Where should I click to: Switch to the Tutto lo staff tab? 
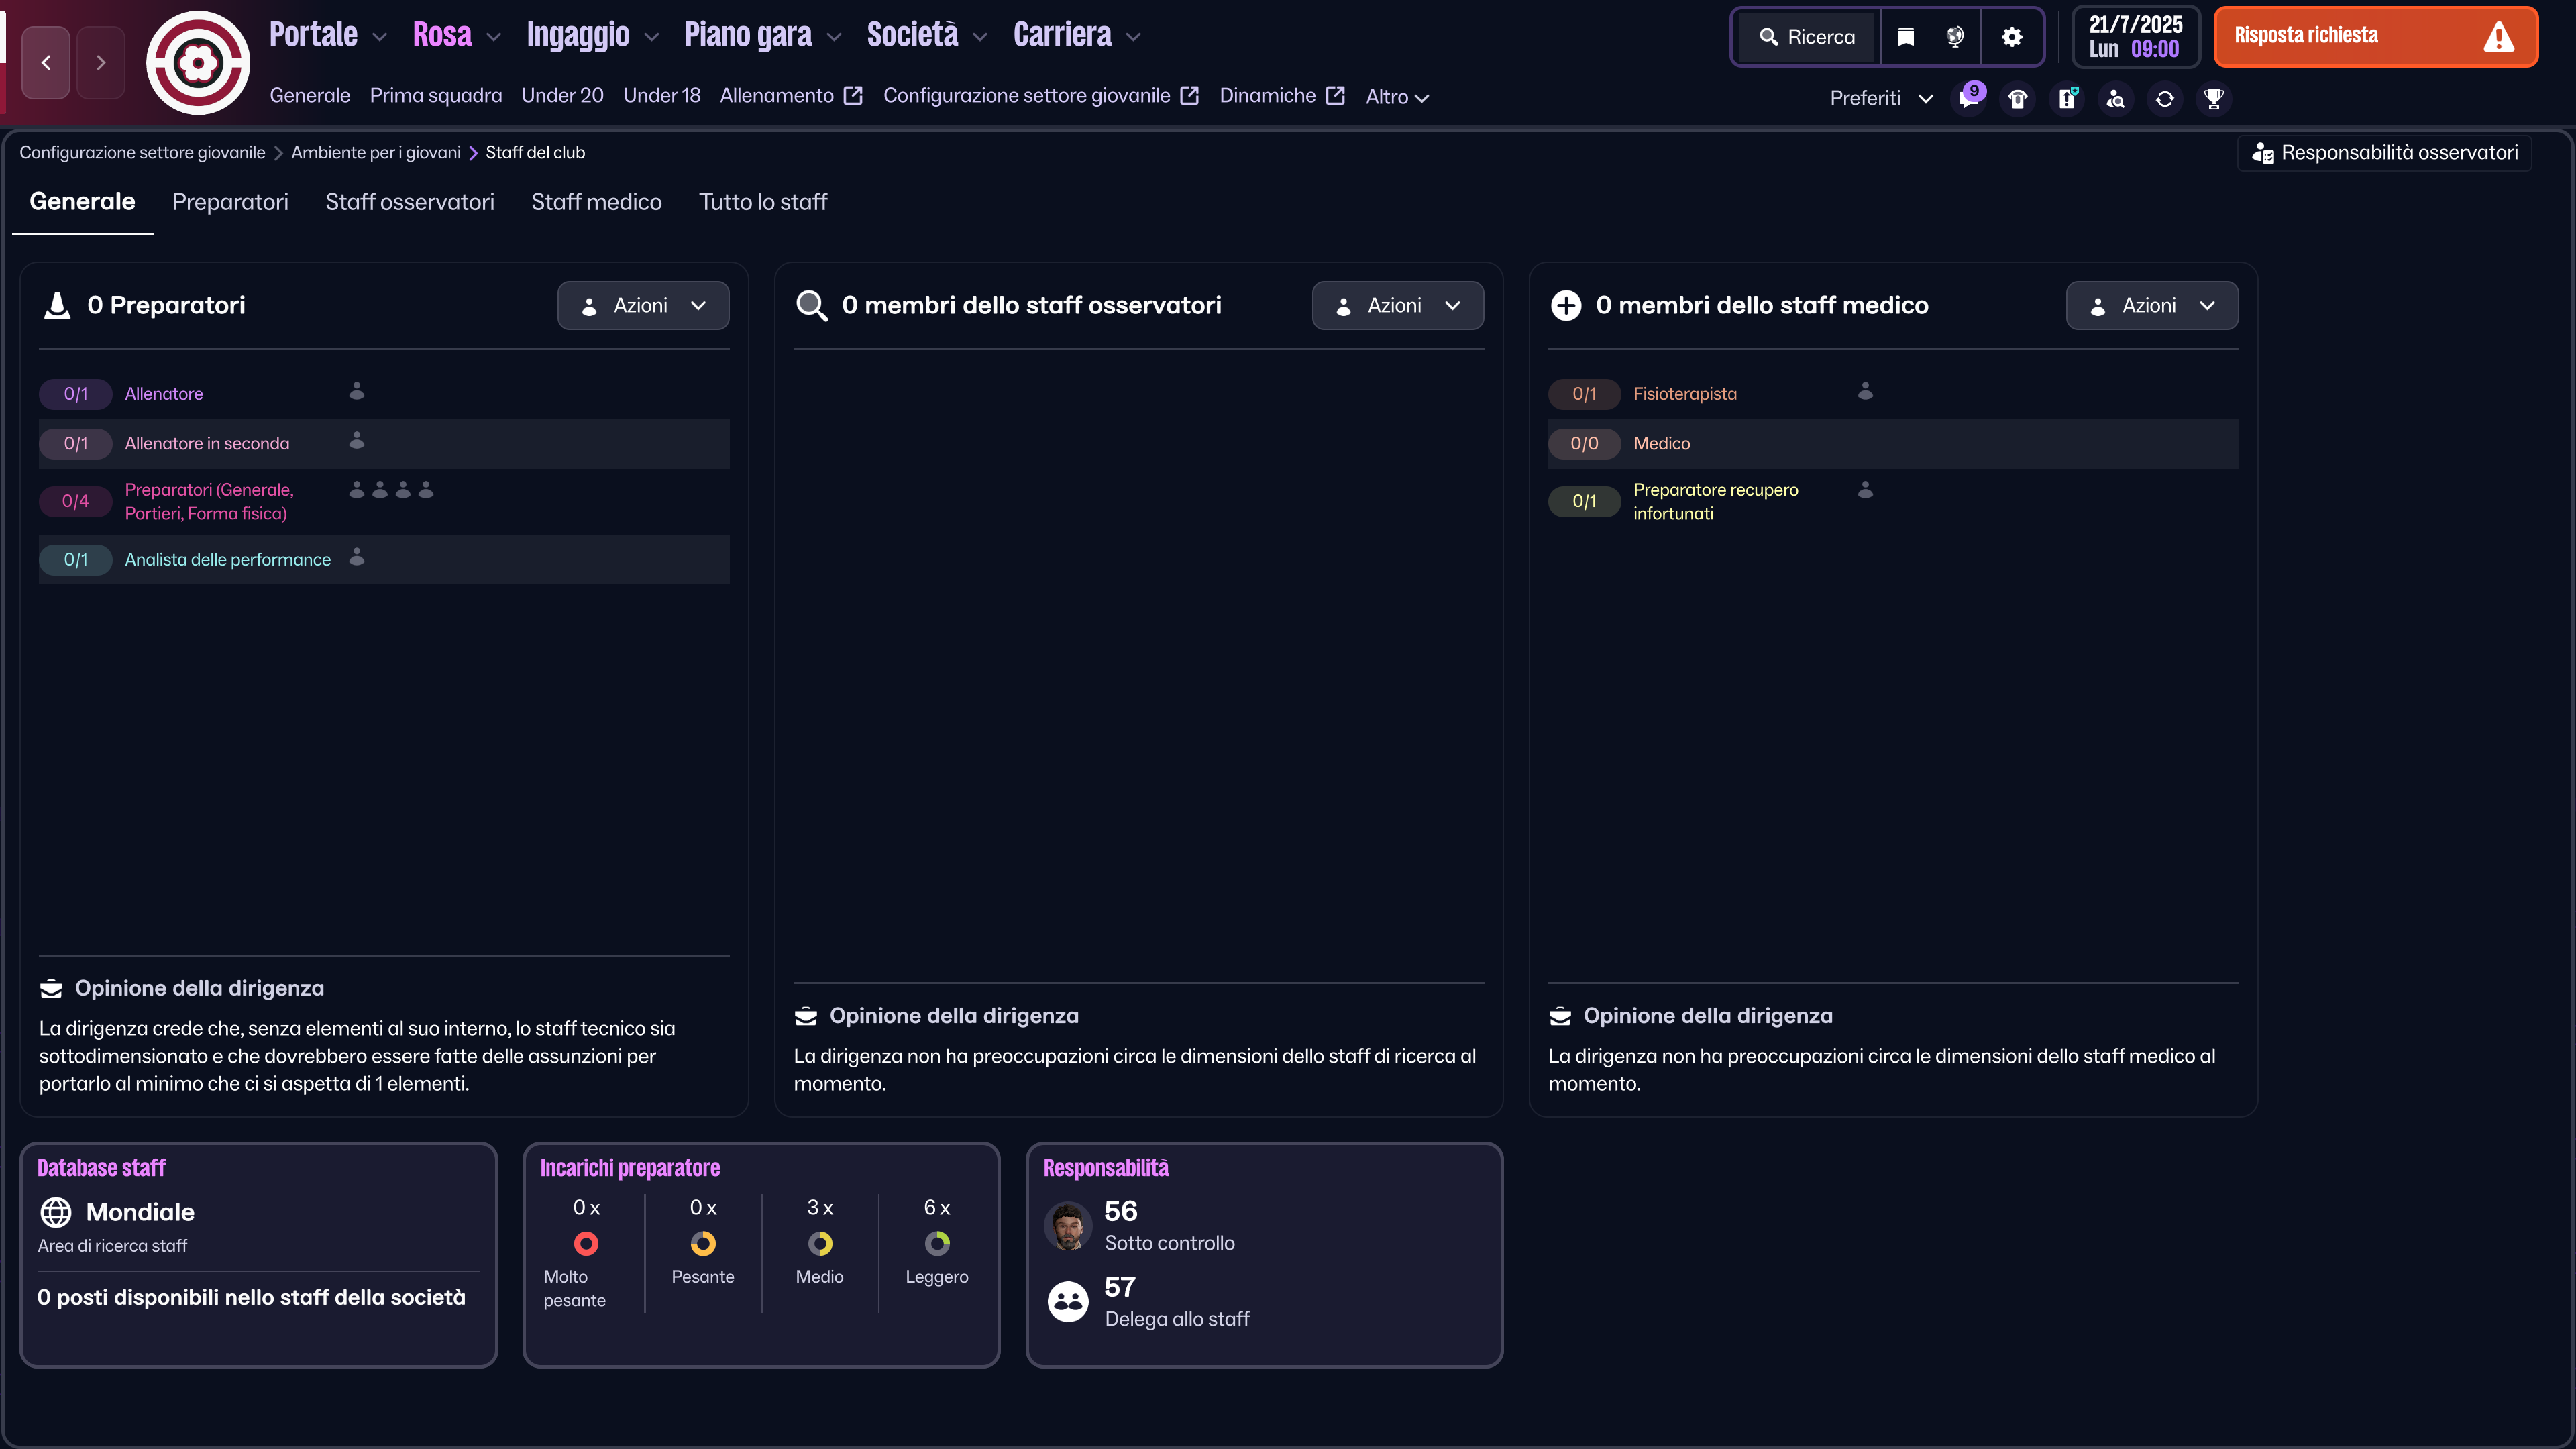point(763,202)
